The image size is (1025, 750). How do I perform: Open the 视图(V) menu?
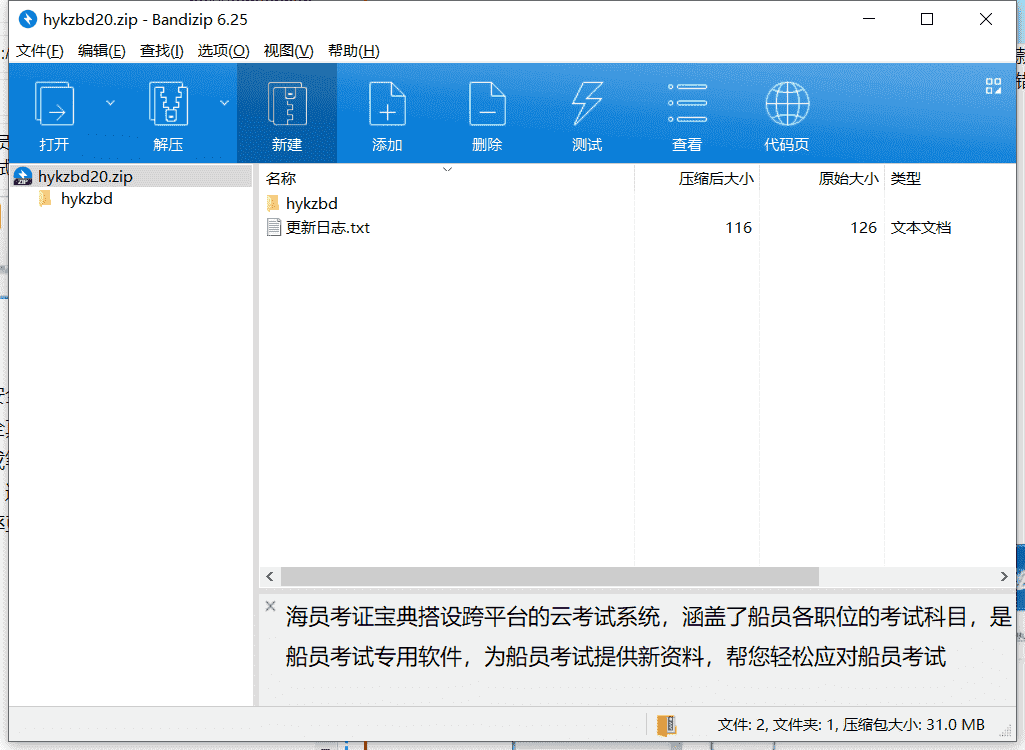[288, 51]
